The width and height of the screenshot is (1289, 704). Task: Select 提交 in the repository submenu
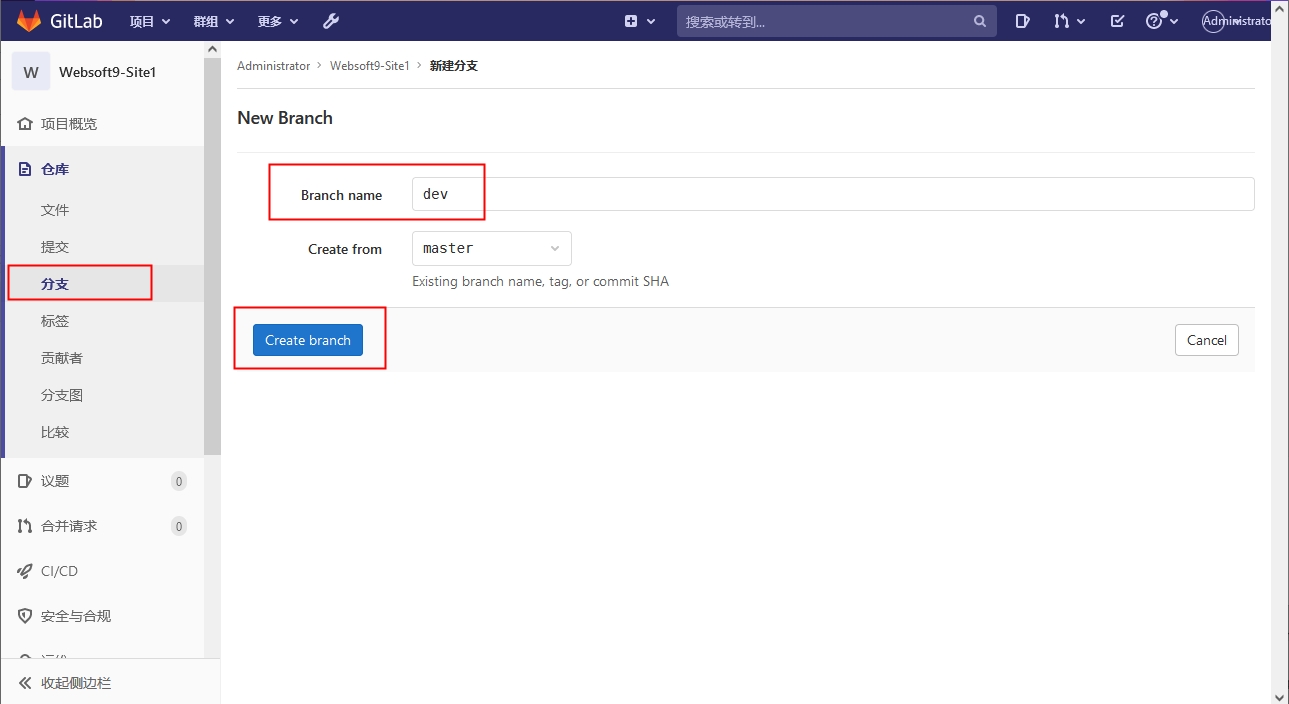point(55,247)
